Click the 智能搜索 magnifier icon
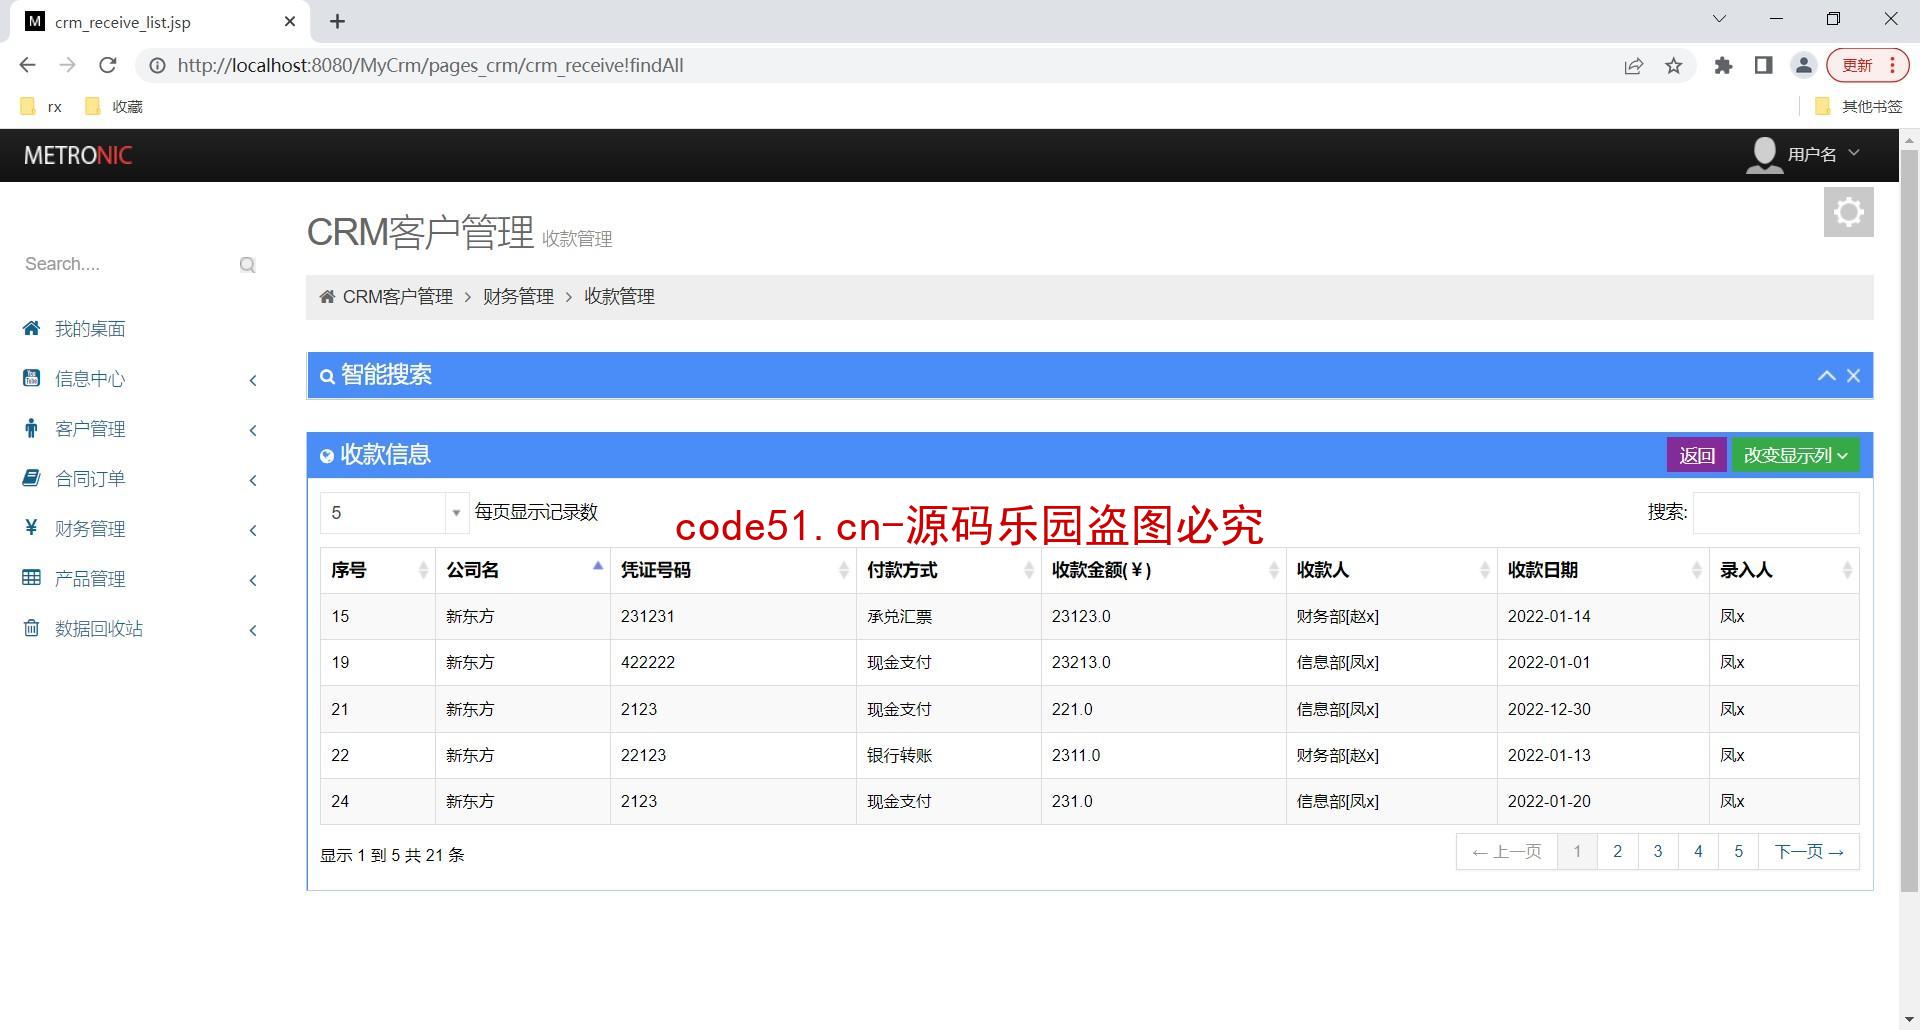The image size is (1920, 1030). (327, 376)
